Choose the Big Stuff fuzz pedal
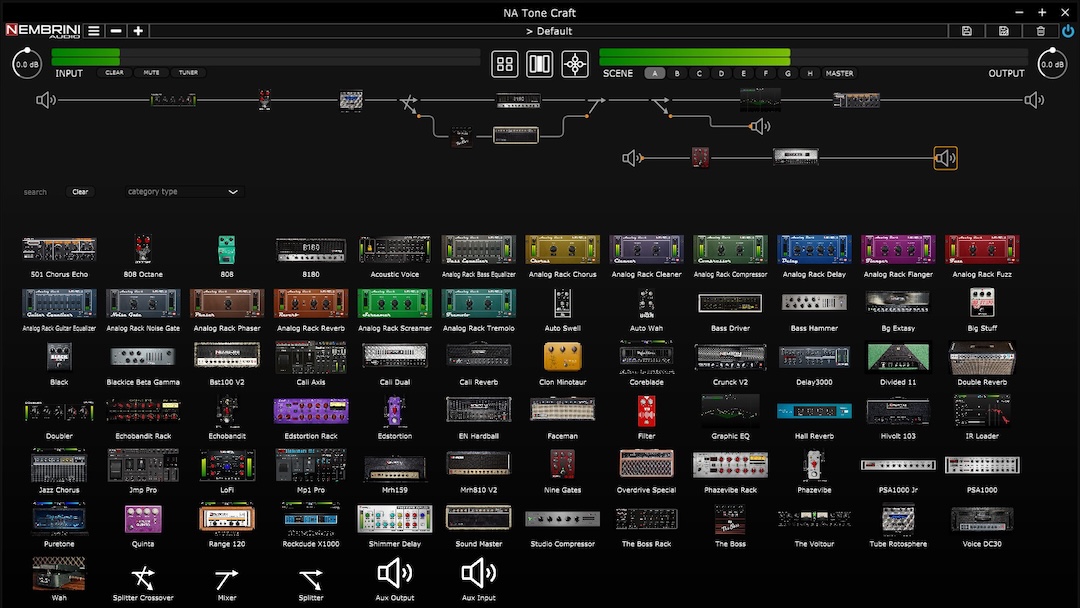The image size is (1080, 608). [x=981, y=302]
